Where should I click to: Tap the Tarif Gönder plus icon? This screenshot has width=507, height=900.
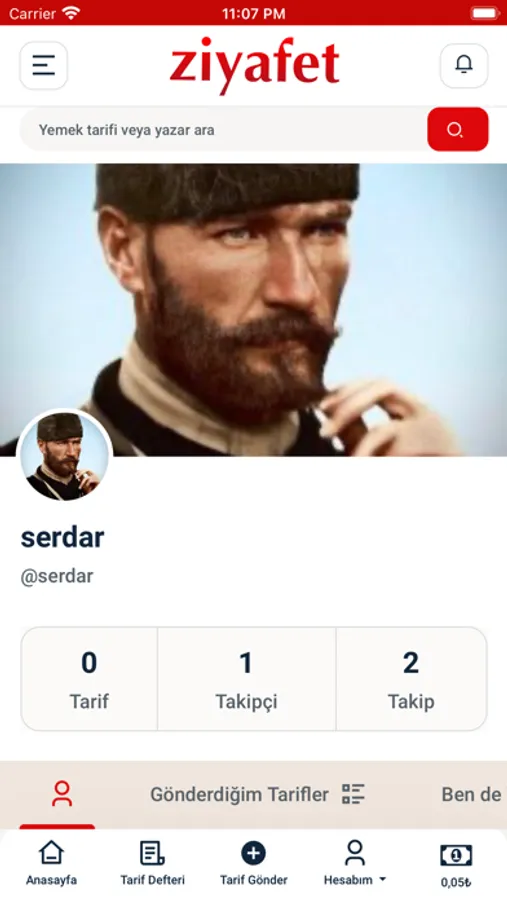click(x=253, y=854)
